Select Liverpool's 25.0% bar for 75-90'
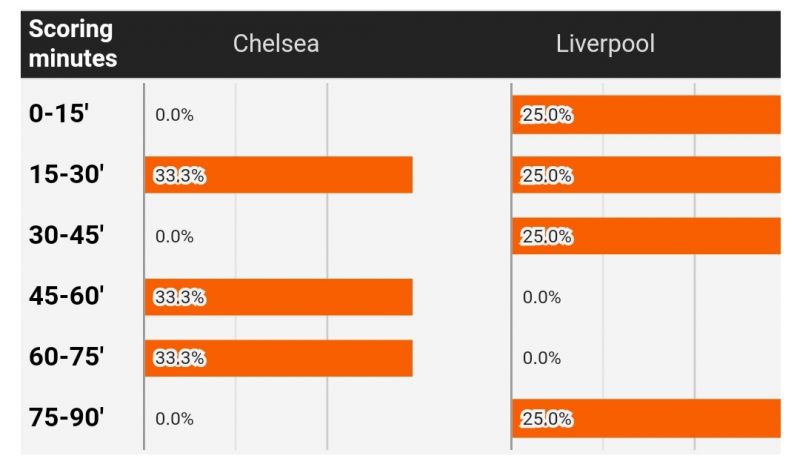This screenshot has height=470, width=800. pyautogui.click(x=646, y=418)
